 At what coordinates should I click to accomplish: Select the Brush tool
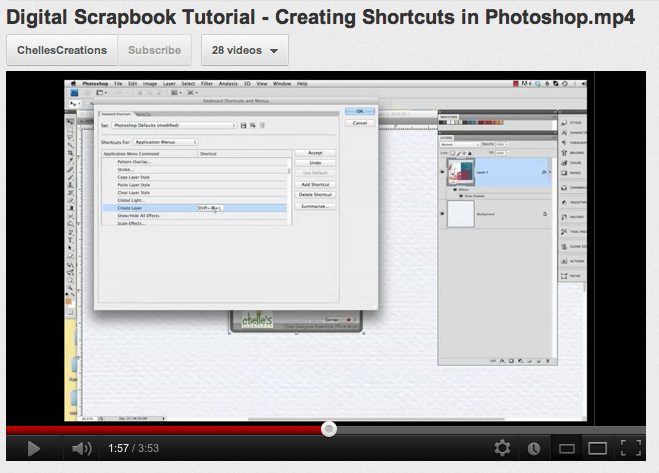pyautogui.click(x=70, y=177)
